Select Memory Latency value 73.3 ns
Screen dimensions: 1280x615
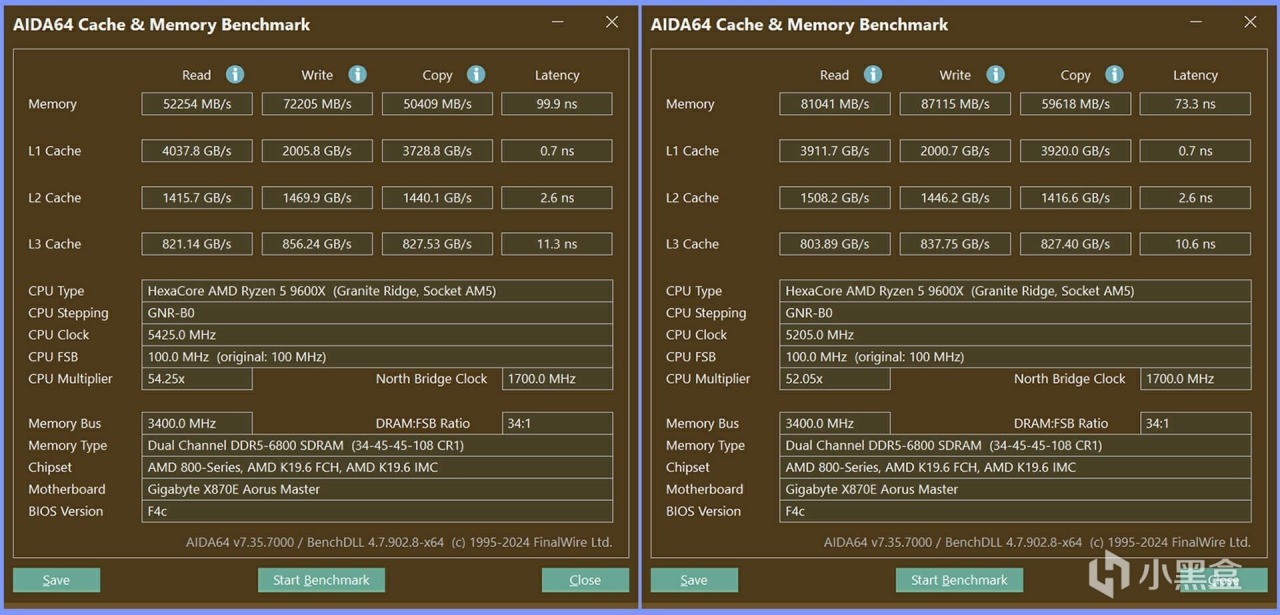1195,104
